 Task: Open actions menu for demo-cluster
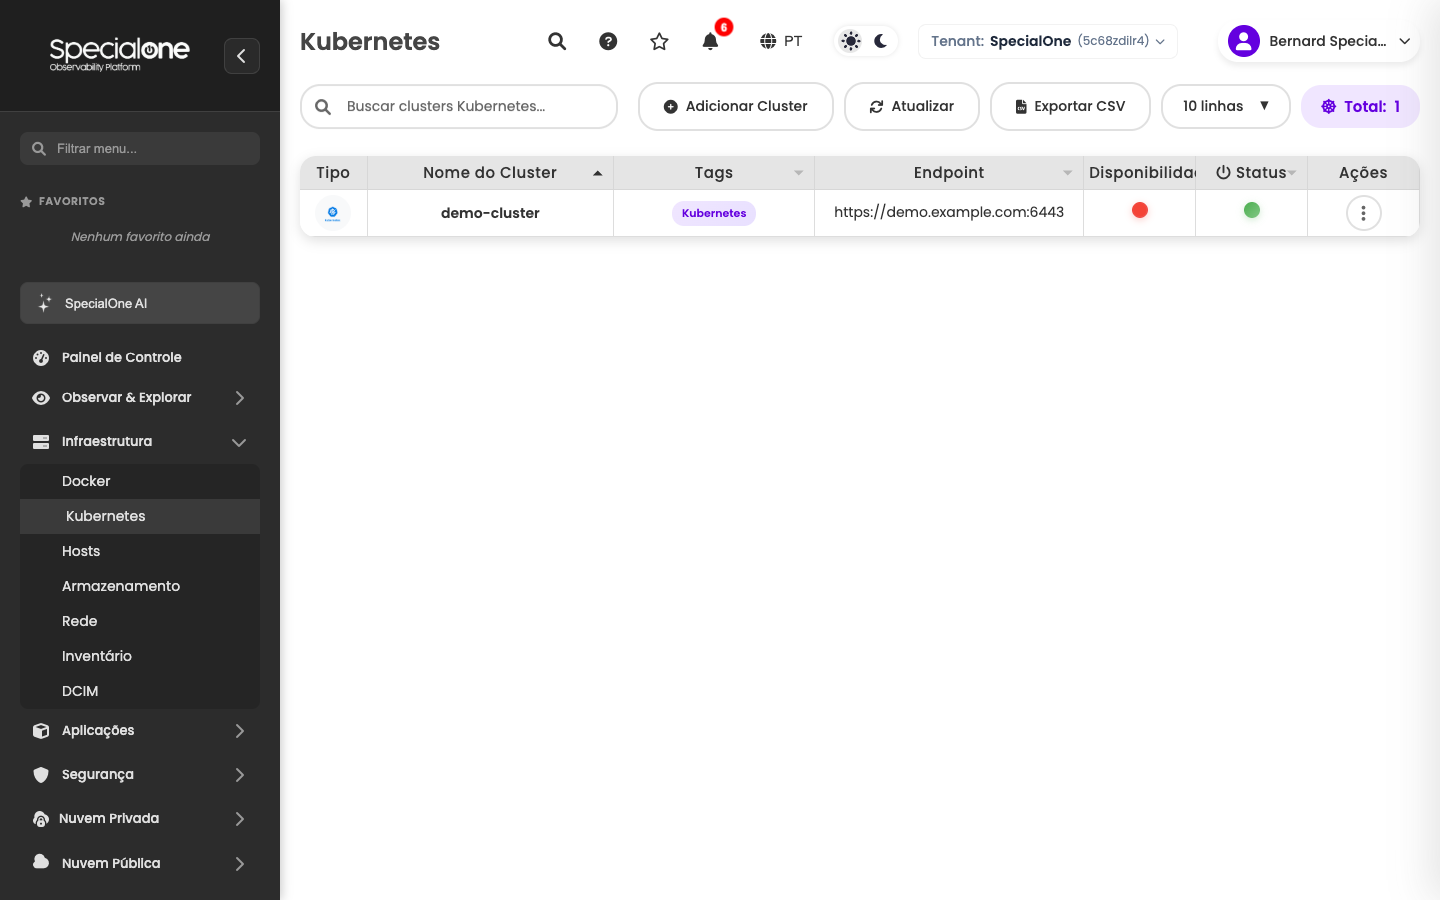(1364, 213)
